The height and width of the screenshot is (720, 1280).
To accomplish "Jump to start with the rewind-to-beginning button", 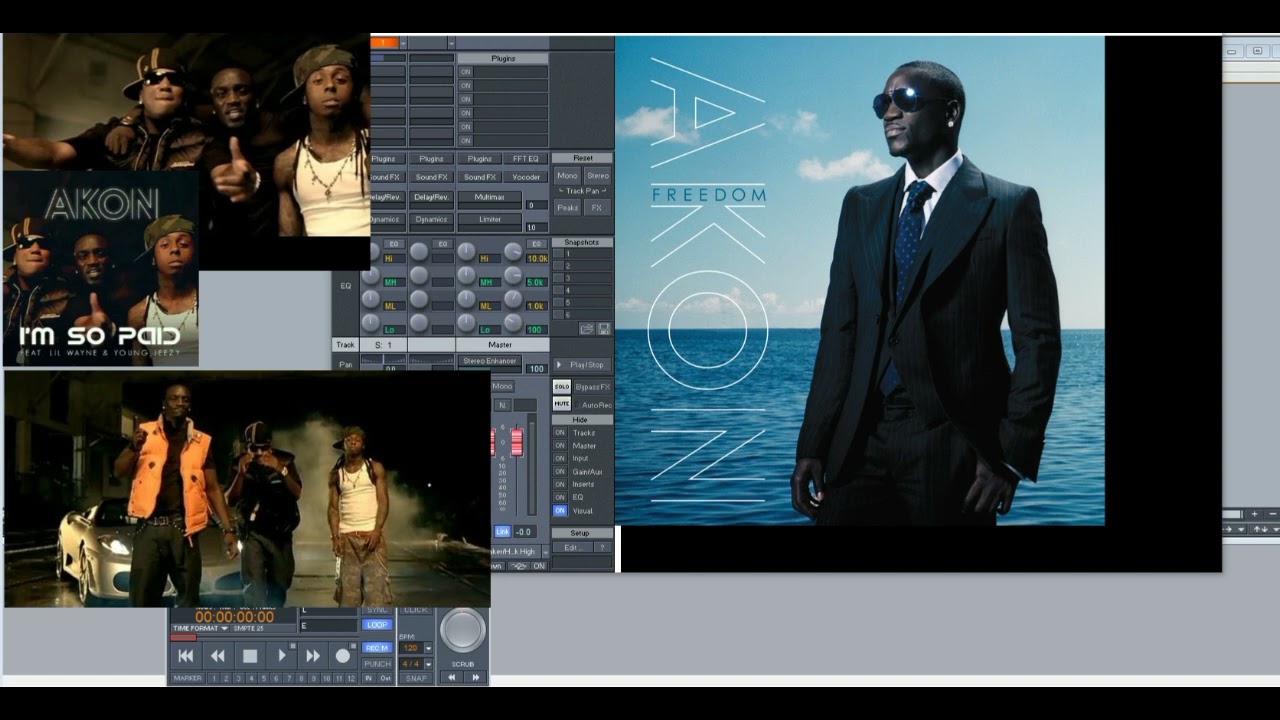I will click(x=186, y=656).
